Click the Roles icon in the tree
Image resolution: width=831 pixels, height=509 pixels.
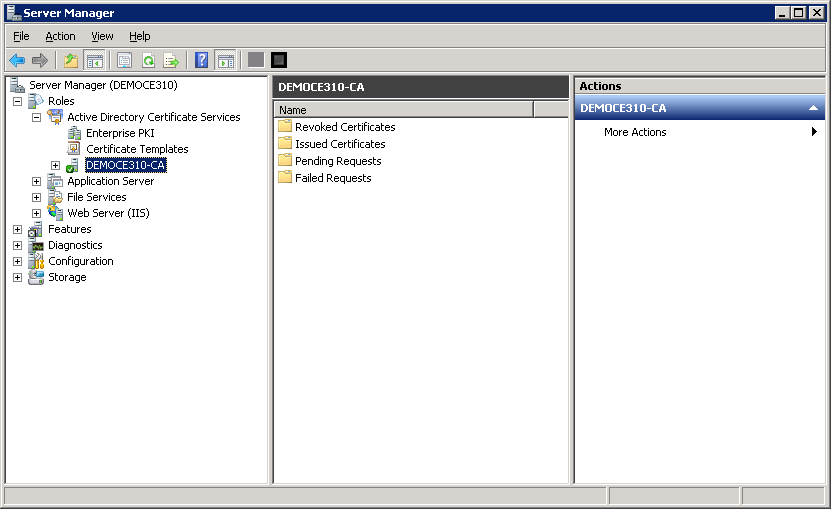[36, 101]
